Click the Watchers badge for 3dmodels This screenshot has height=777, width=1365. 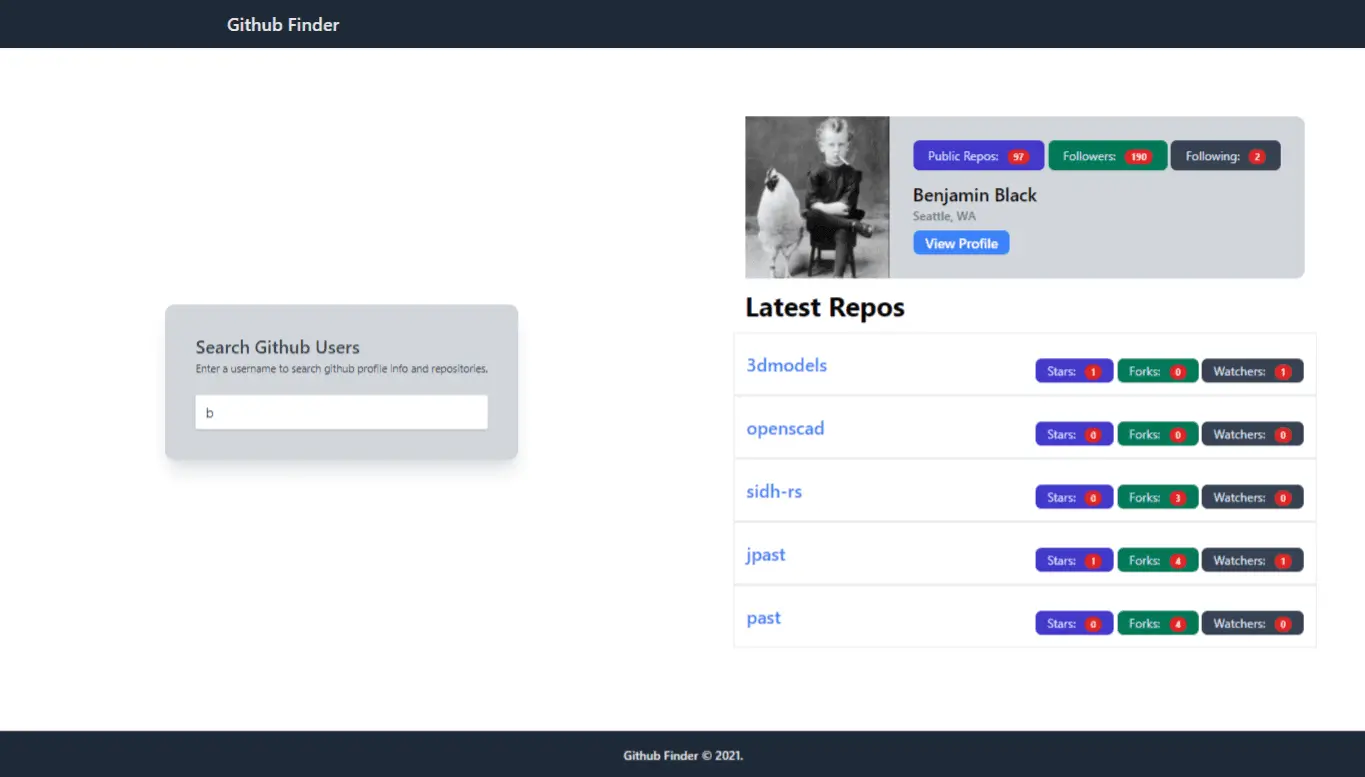coord(1252,370)
